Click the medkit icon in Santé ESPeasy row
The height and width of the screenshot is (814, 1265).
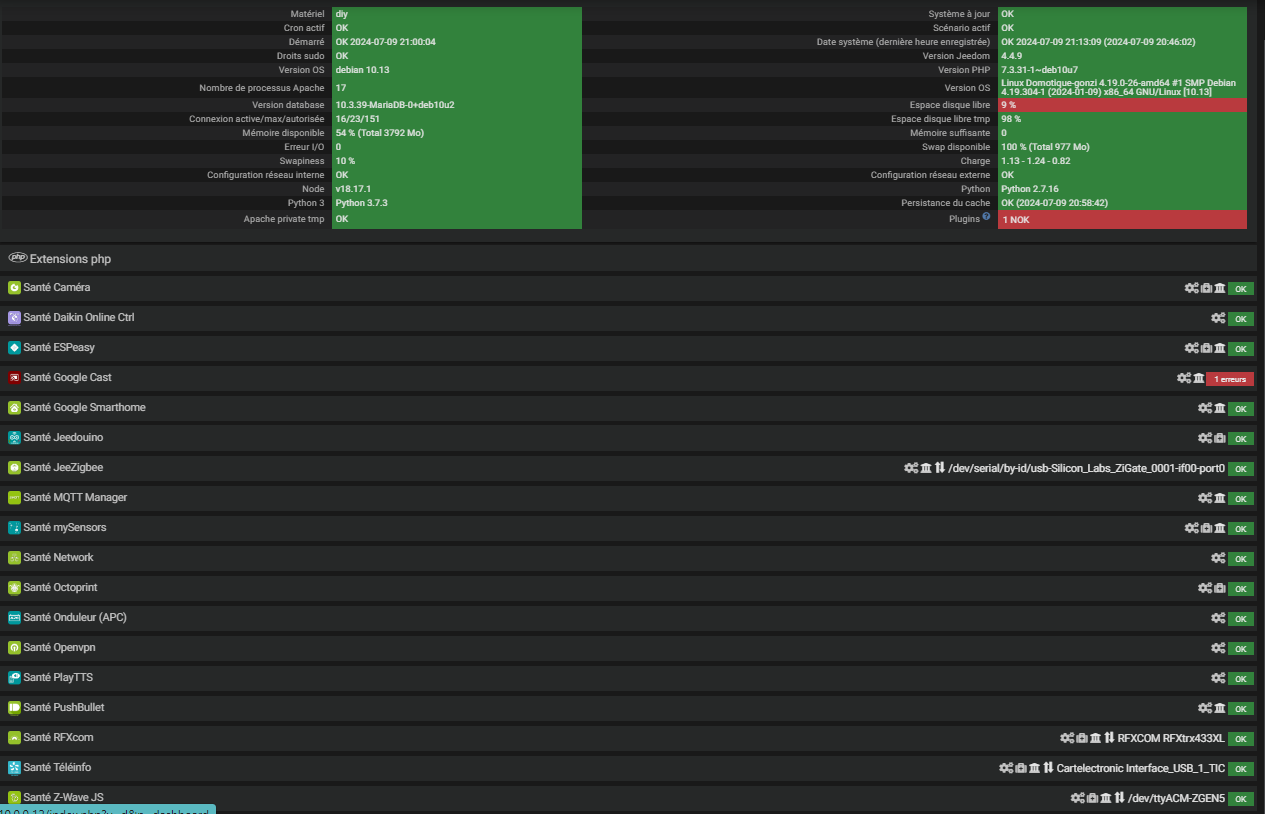pyautogui.click(x=1206, y=348)
